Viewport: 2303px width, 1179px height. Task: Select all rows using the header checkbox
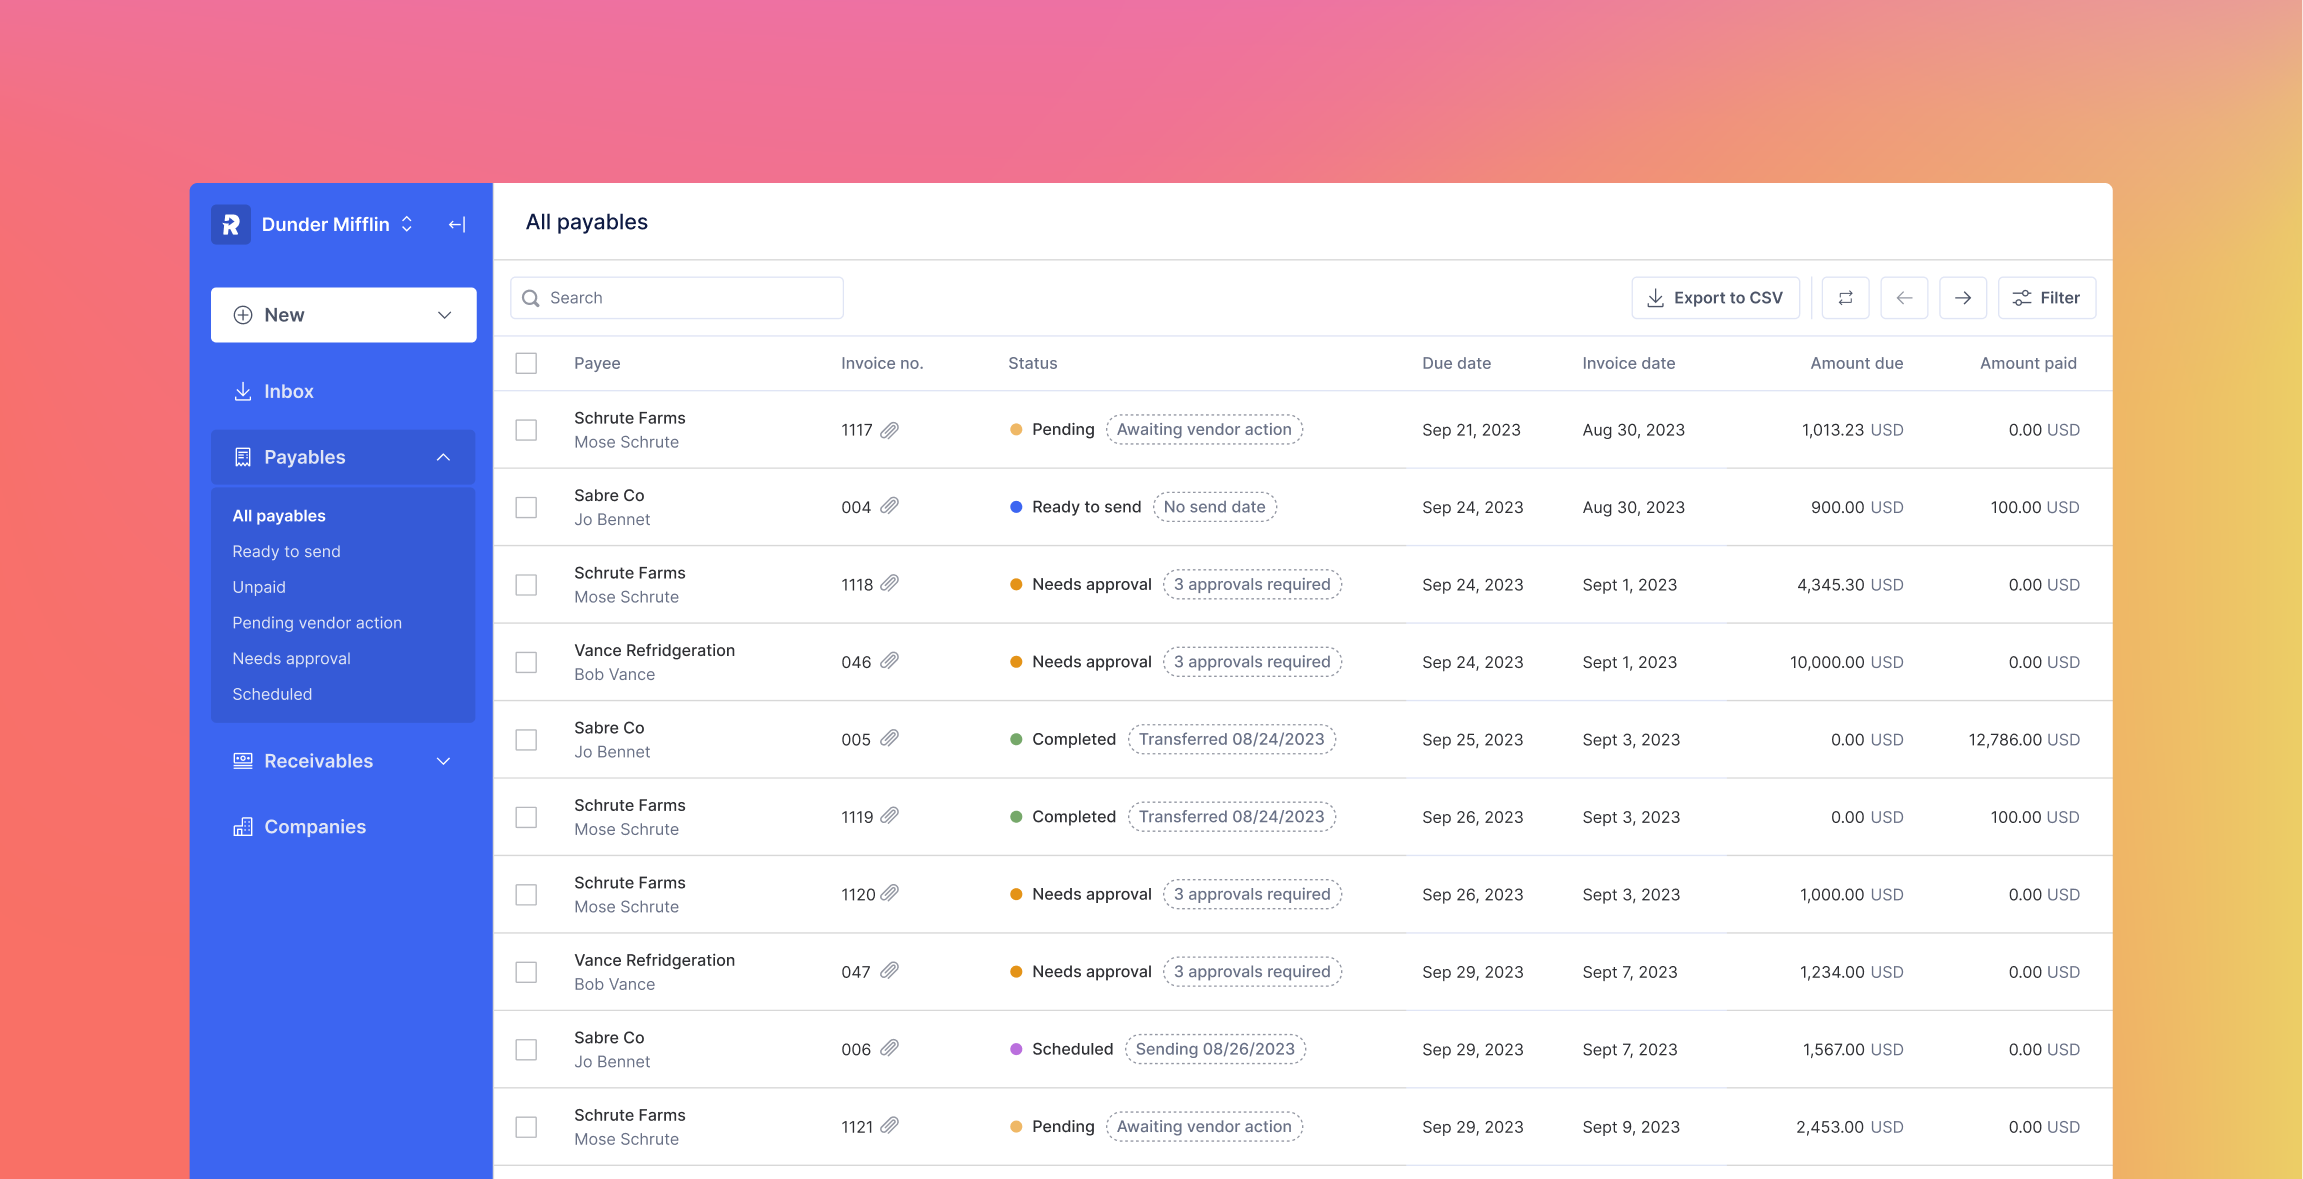pos(526,363)
